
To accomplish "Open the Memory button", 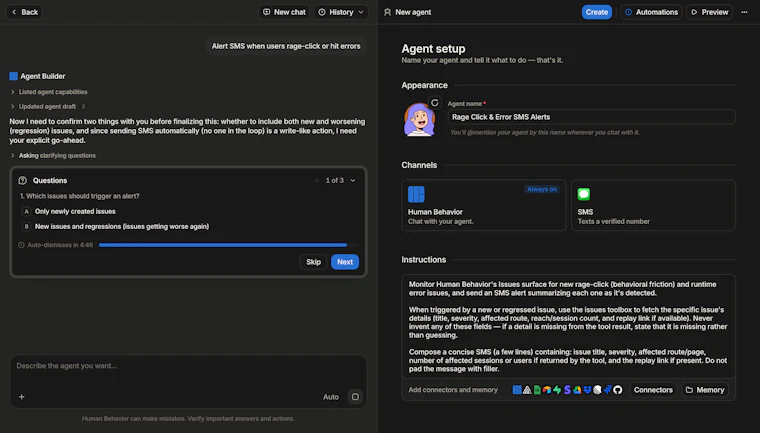I will tap(705, 390).
